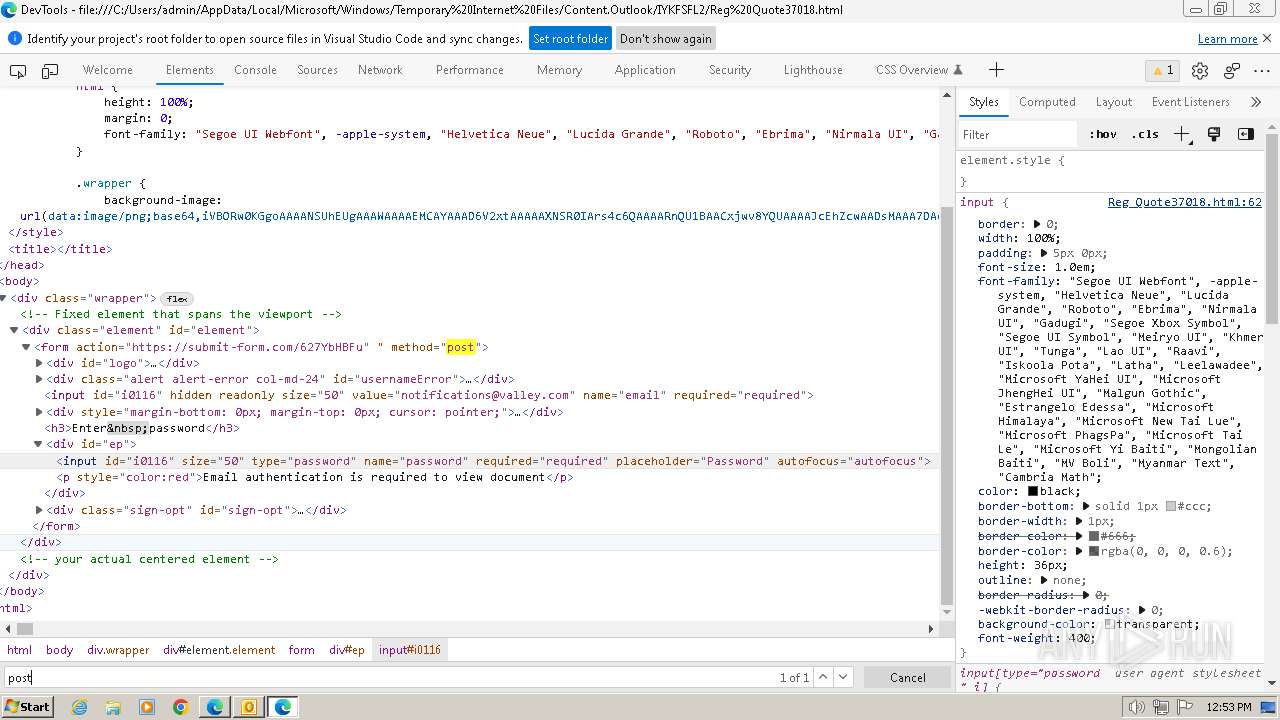Select the Computed styles tab
The image size is (1280, 720).
point(1047,102)
